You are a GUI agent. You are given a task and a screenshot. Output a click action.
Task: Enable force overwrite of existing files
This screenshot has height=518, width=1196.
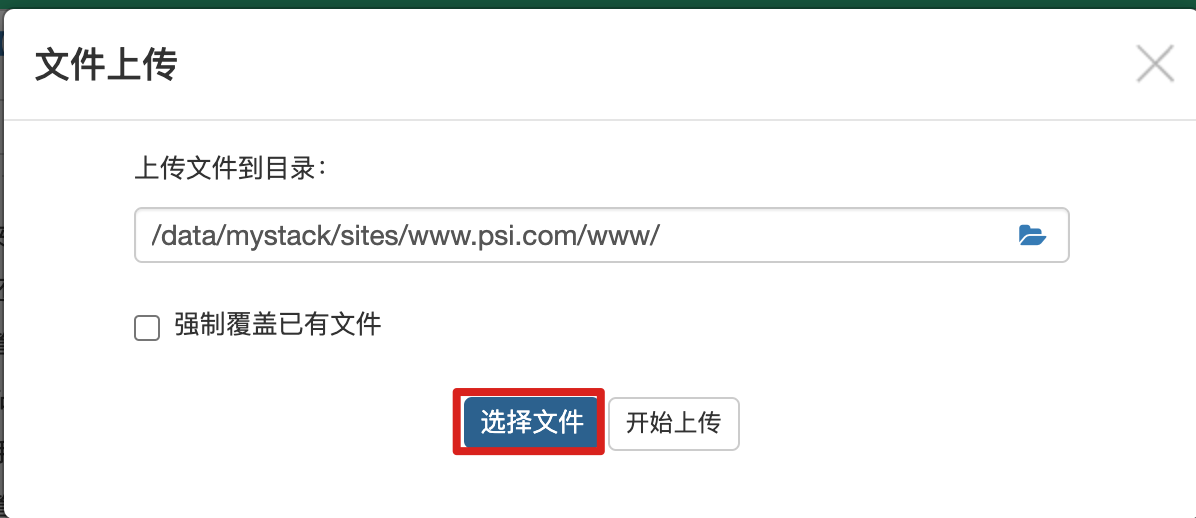[147, 328]
